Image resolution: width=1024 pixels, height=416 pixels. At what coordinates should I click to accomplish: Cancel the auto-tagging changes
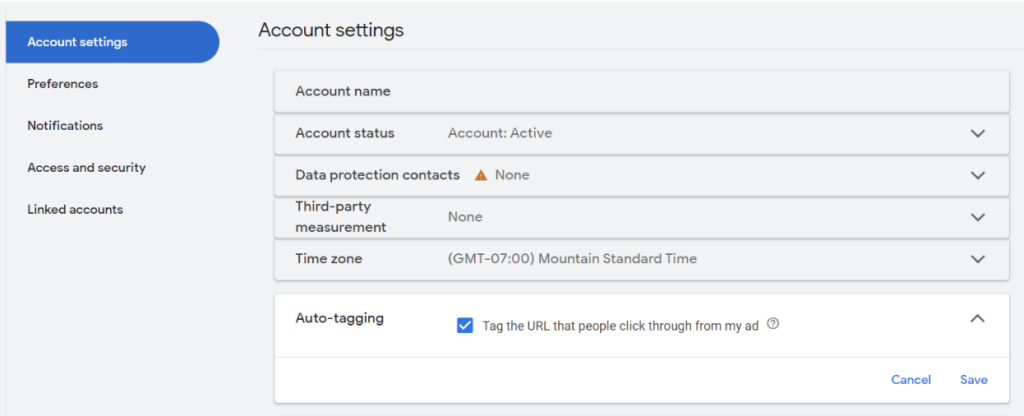(x=911, y=379)
